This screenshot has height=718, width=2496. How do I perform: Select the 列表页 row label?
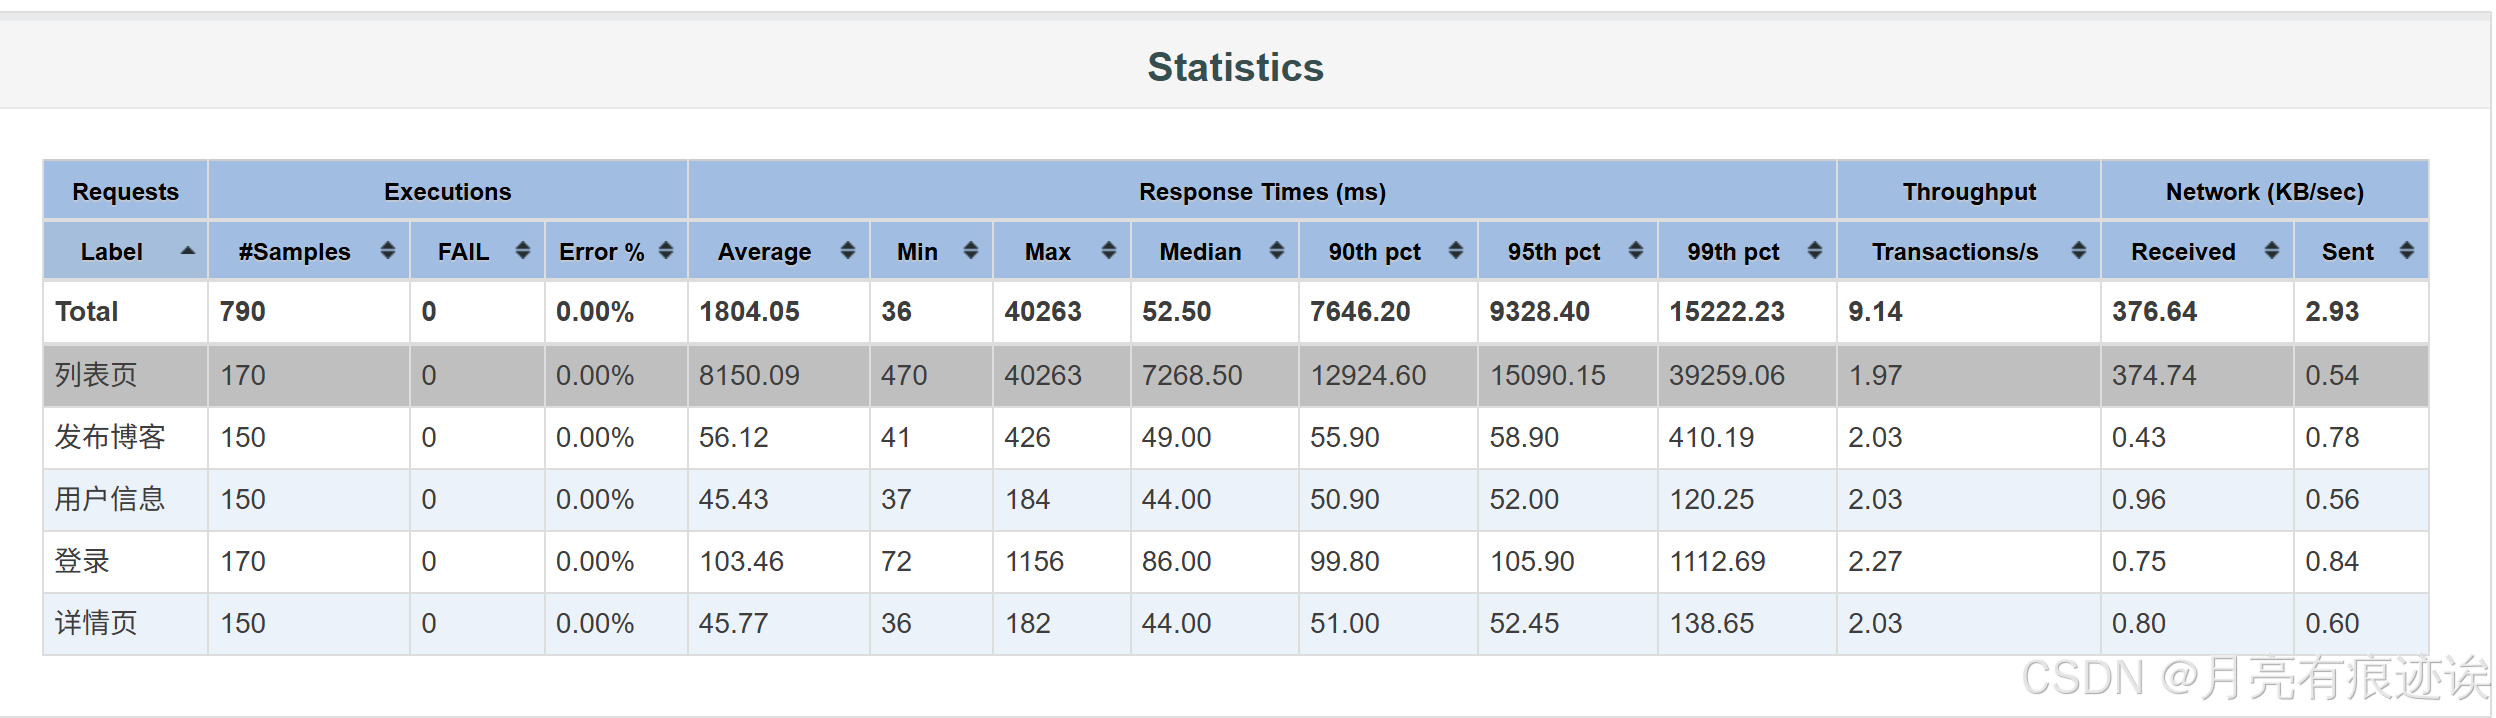pyautogui.click(x=96, y=375)
